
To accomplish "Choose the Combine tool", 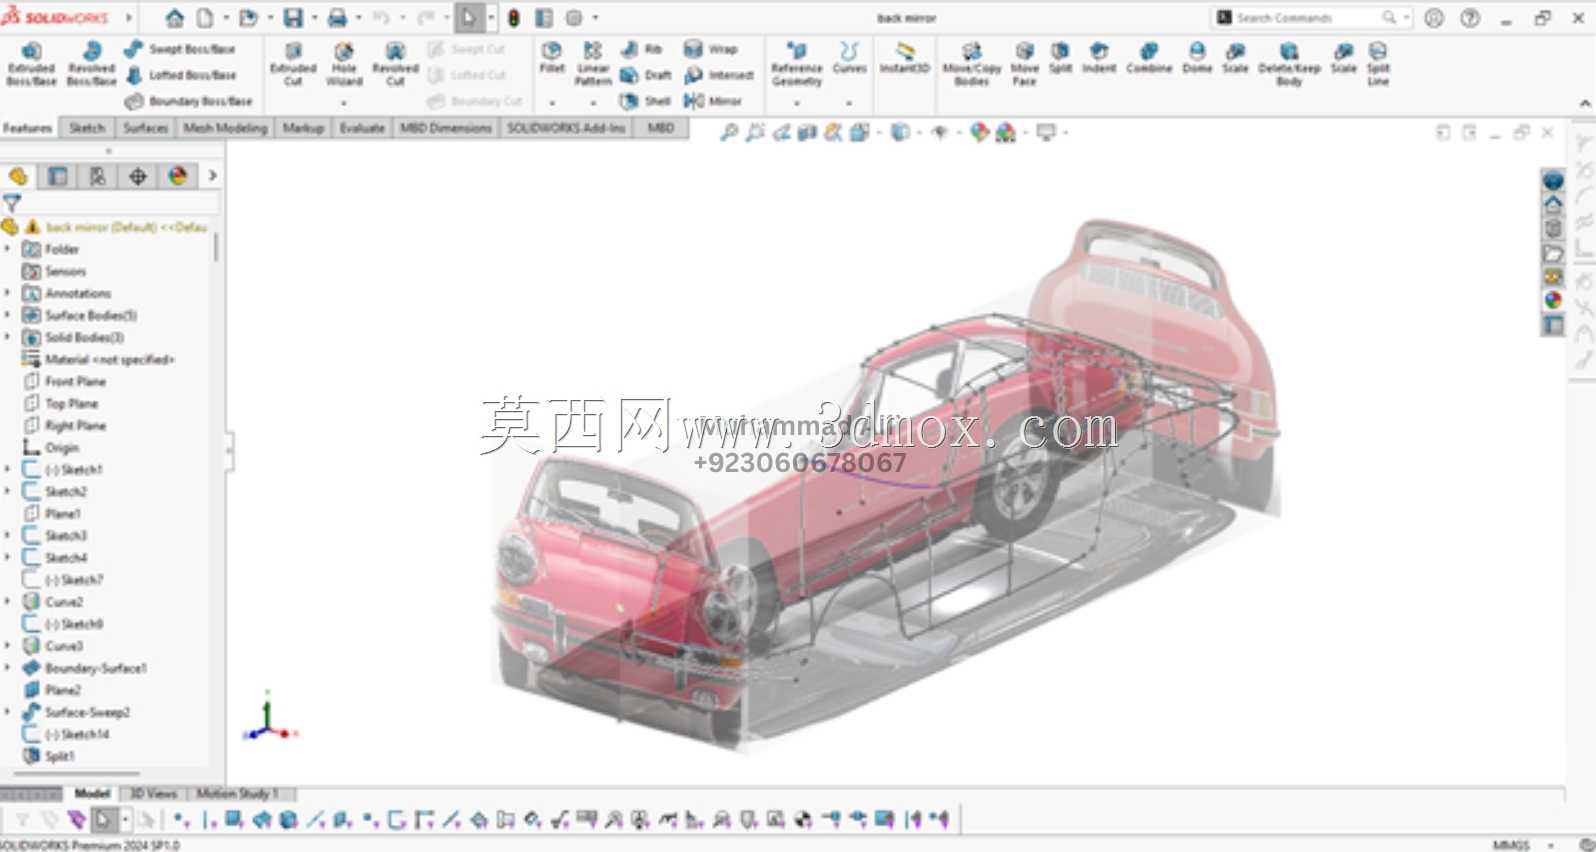I will coord(1149,58).
